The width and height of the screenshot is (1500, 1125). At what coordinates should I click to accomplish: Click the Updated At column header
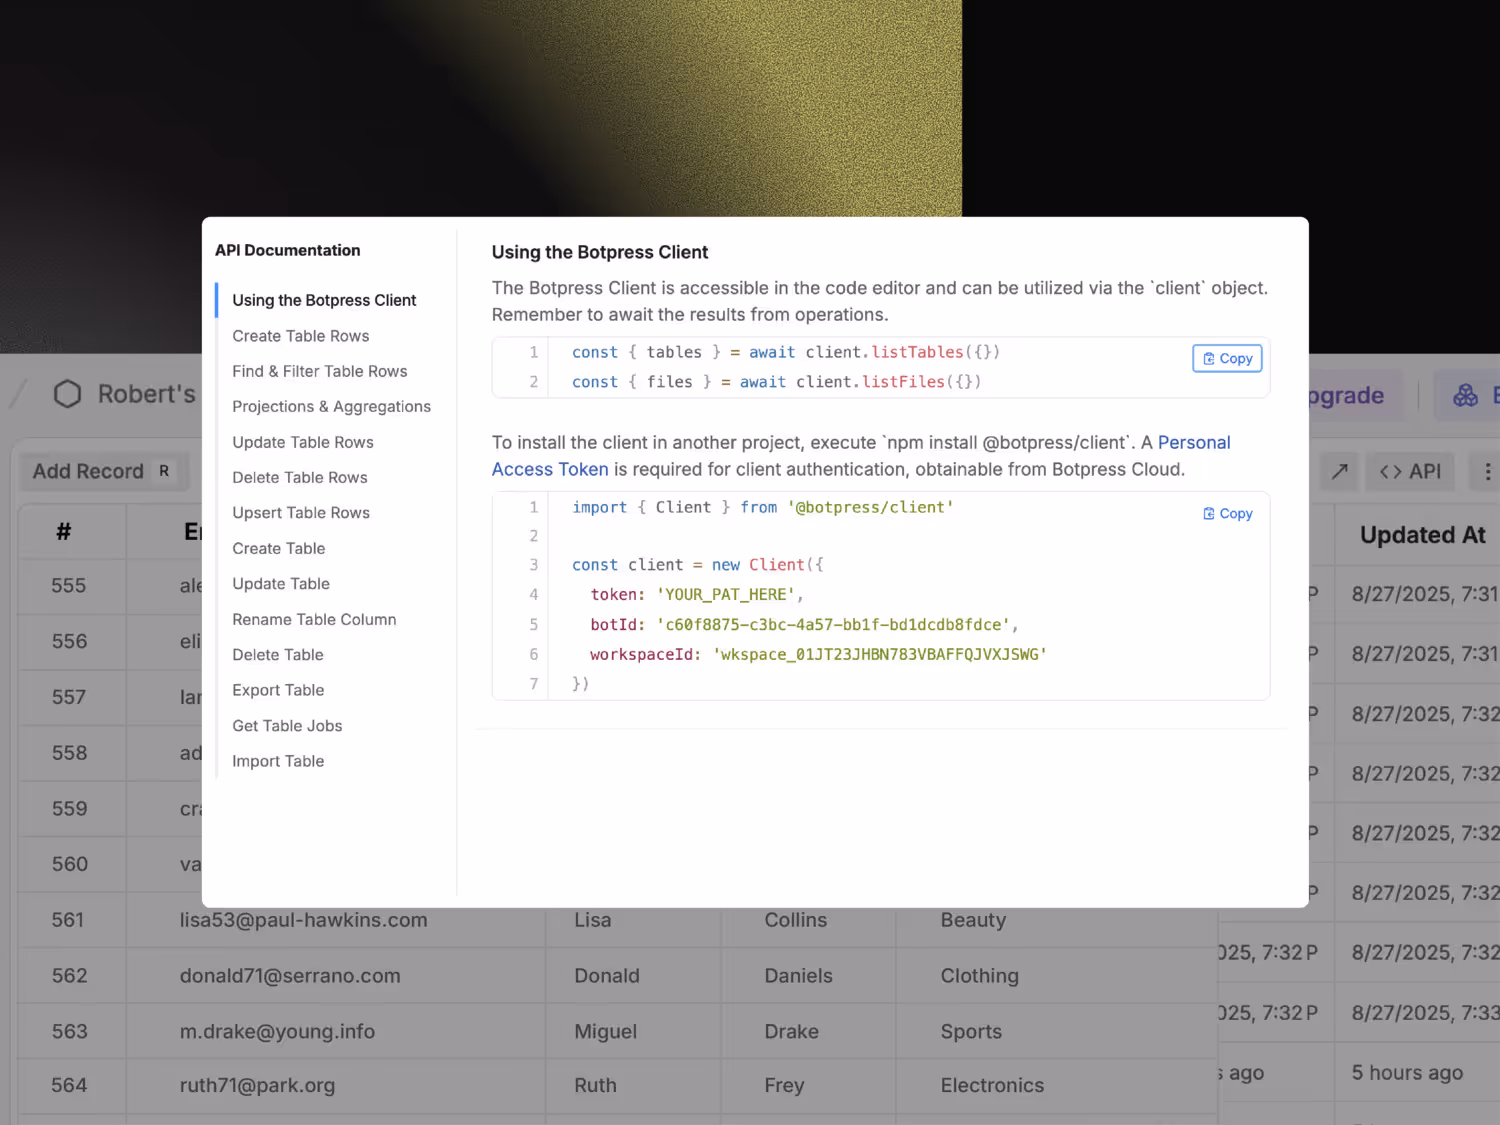tap(1422, 535)
